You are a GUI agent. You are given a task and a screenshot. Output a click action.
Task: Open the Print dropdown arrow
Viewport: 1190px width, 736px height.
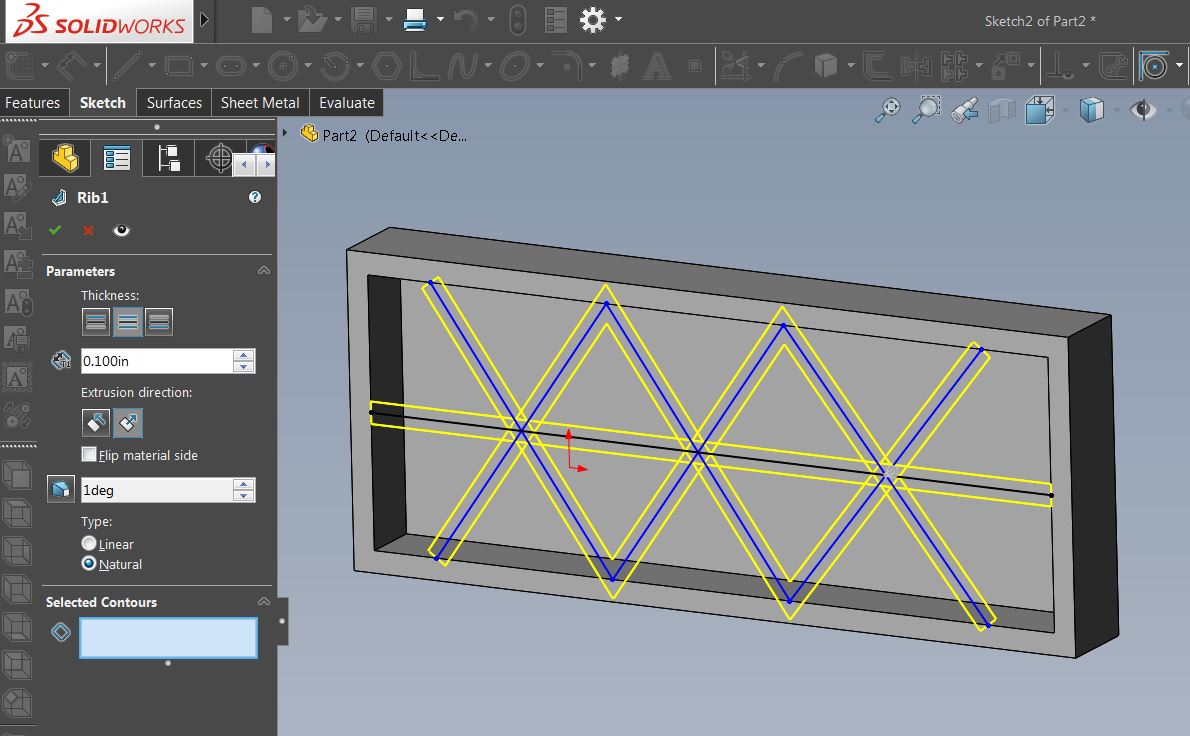click(x=440, y=20)
